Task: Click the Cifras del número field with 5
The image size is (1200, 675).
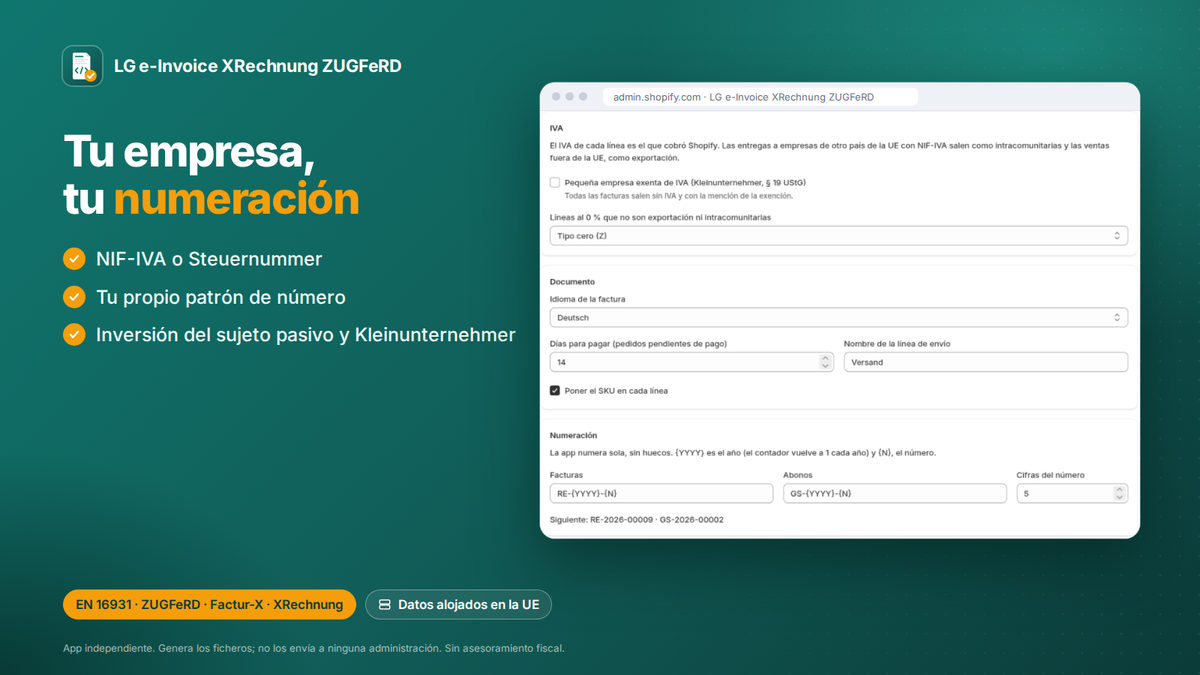Action: (x=1072, y=494)
